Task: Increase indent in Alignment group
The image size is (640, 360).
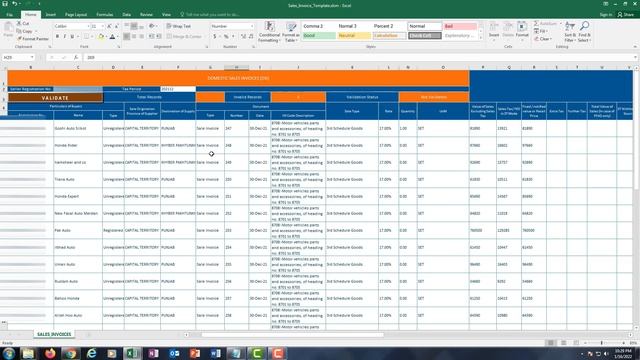Action: [x=158, y=36]
